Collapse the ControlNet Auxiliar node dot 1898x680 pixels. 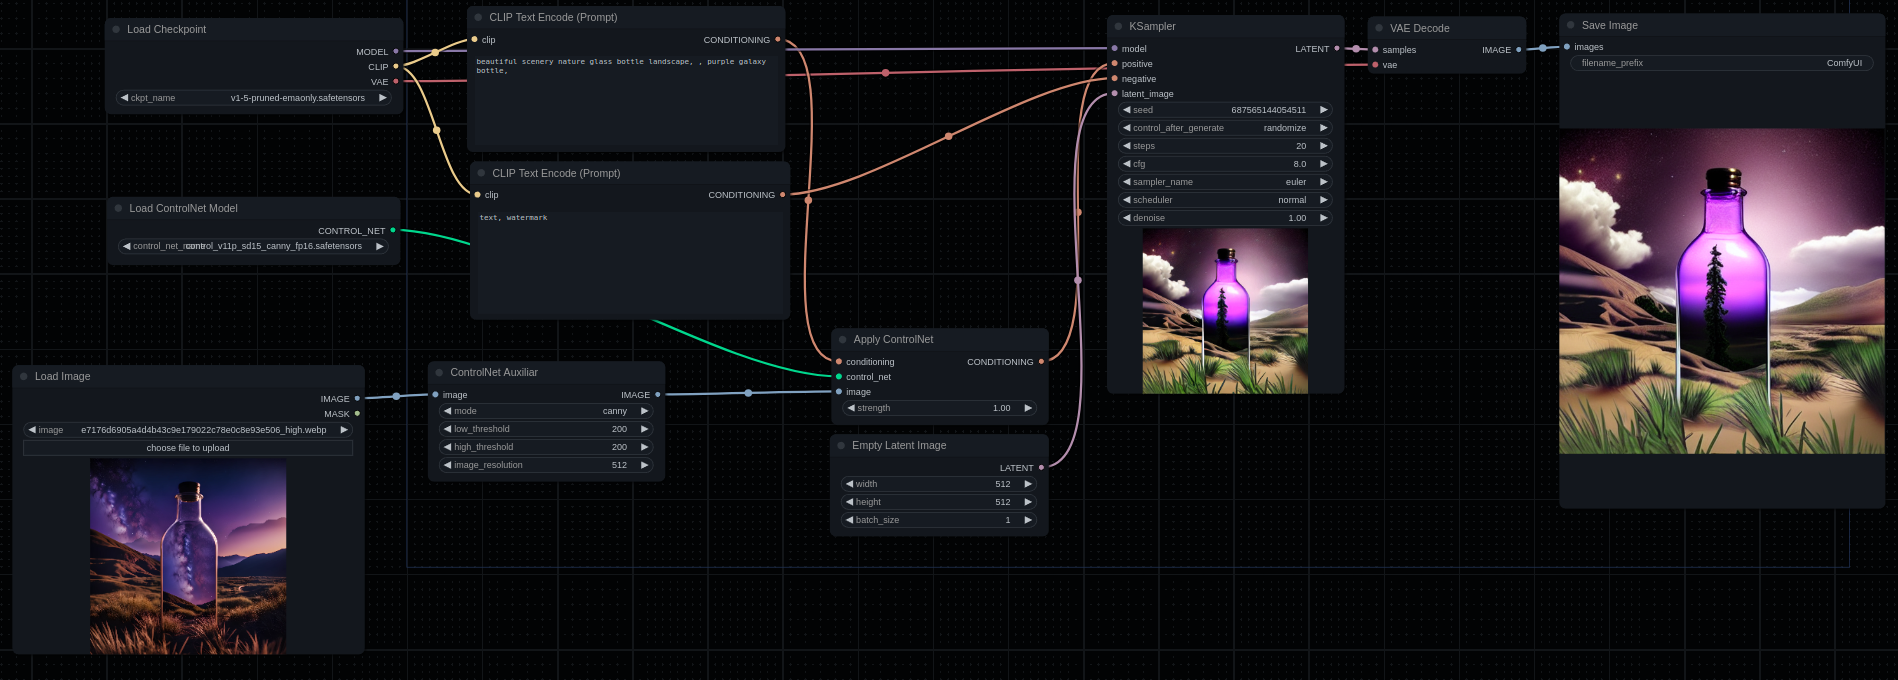440,373
